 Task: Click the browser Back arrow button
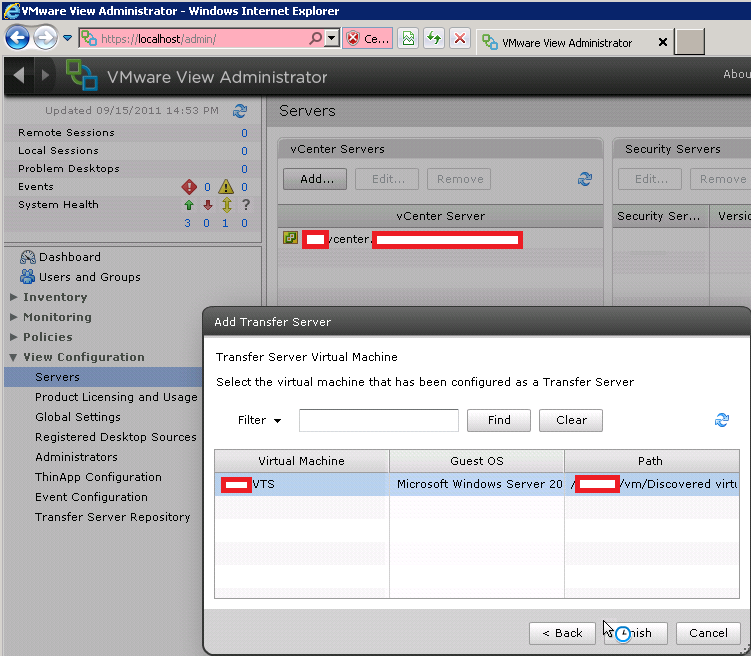(17, 38)
